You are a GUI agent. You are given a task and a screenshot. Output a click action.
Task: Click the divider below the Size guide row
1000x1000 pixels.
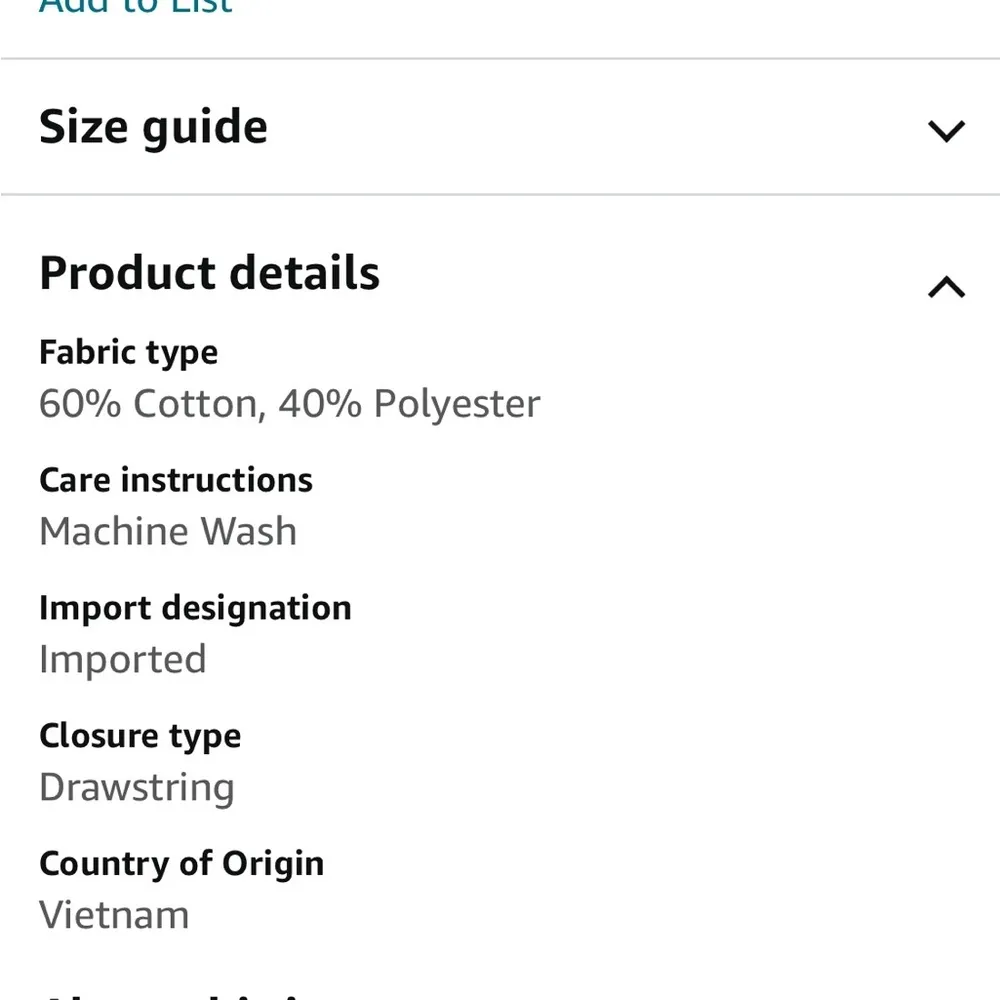[500, 194]
